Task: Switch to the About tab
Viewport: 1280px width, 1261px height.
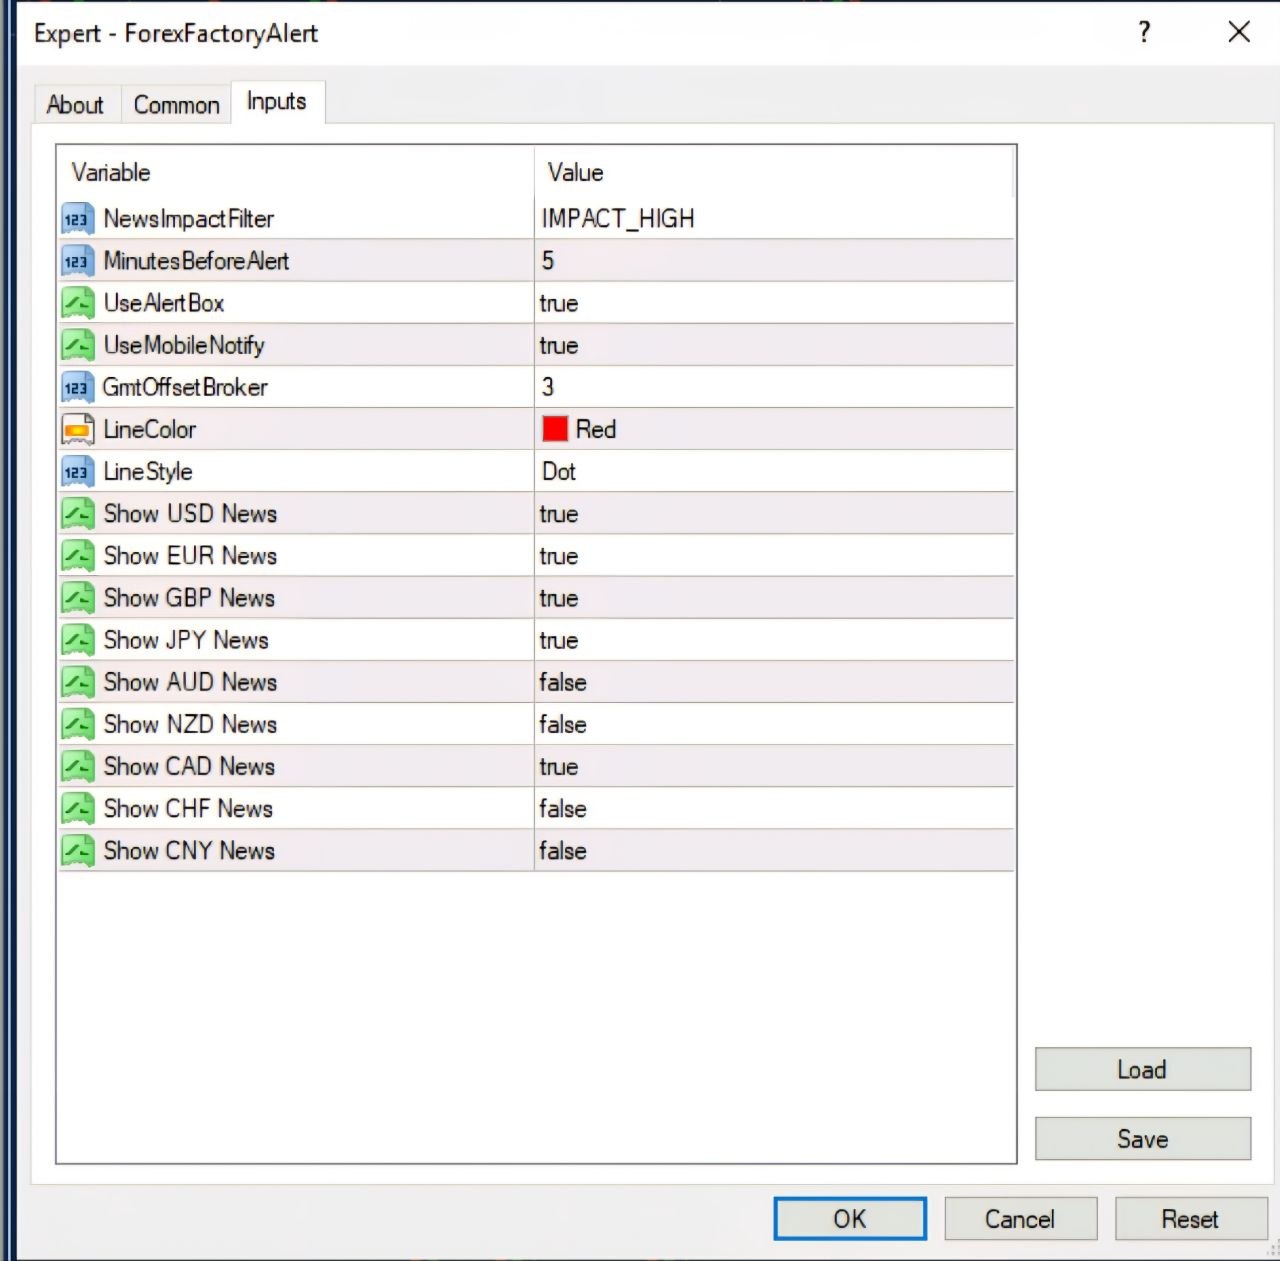Action: click(75, 105)
